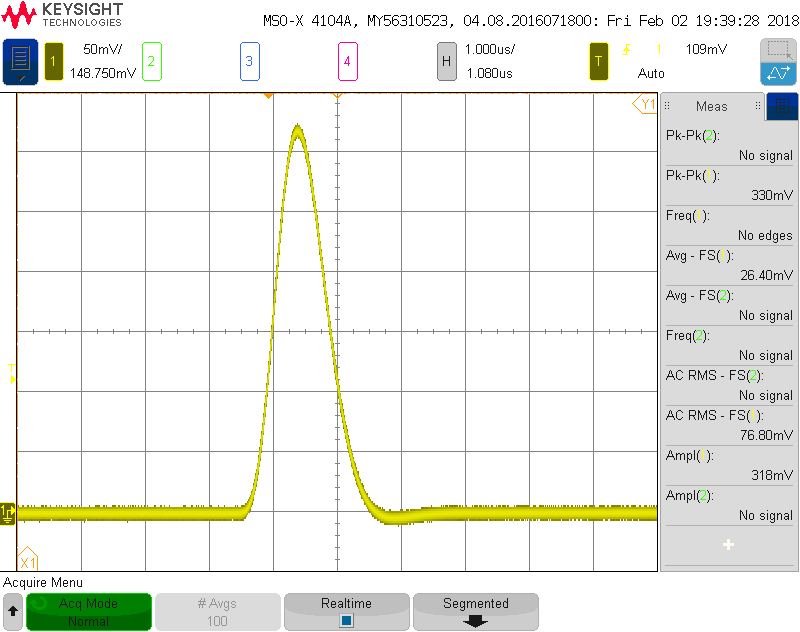The width and height of the screenshot is (800, 632).
Task: Select Pk-Pk(2) measurement entry
Action: click(729, 145)
